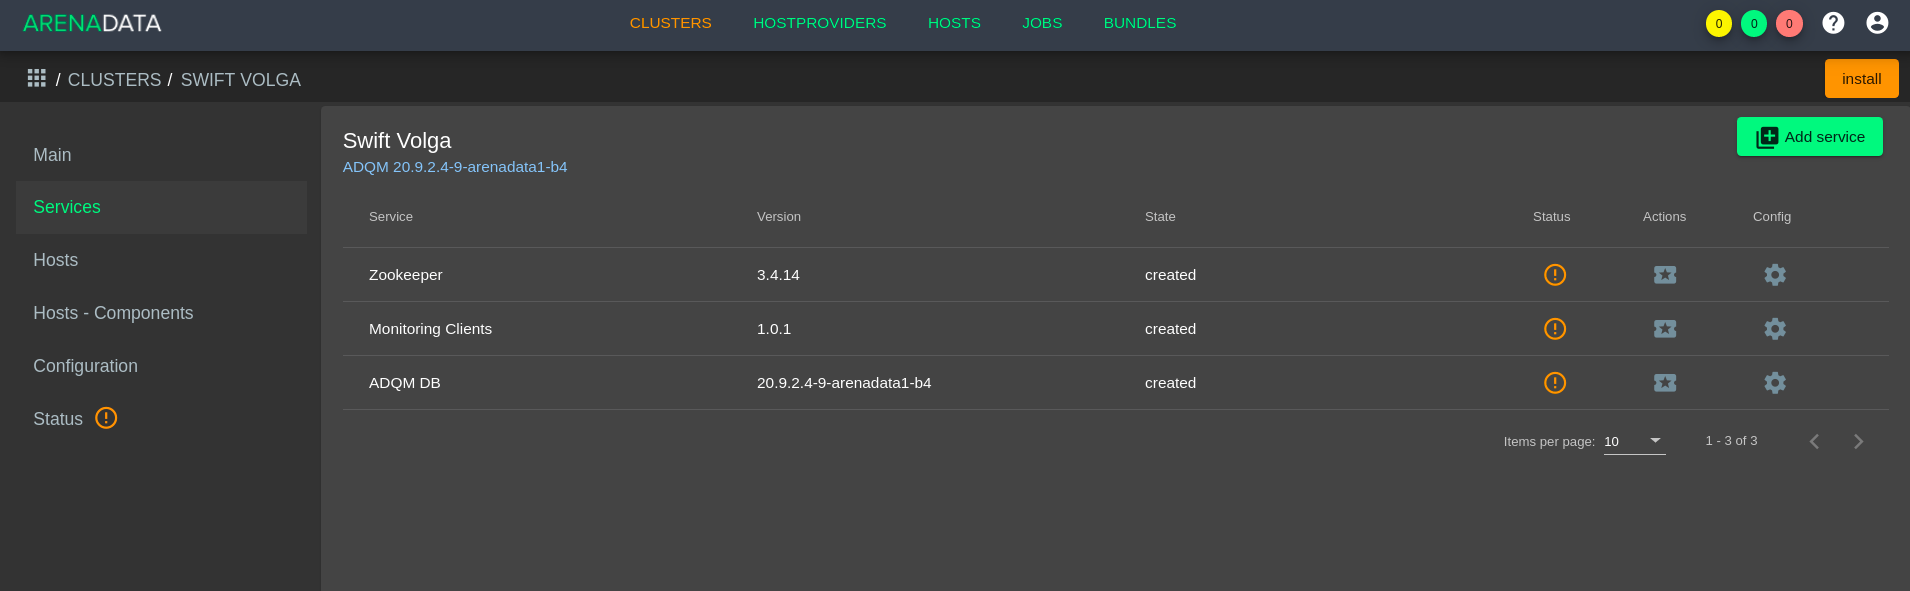Select Services in the sidebar
The width and height of the screenshot is (1910, 591).
[x=161, y=207]
